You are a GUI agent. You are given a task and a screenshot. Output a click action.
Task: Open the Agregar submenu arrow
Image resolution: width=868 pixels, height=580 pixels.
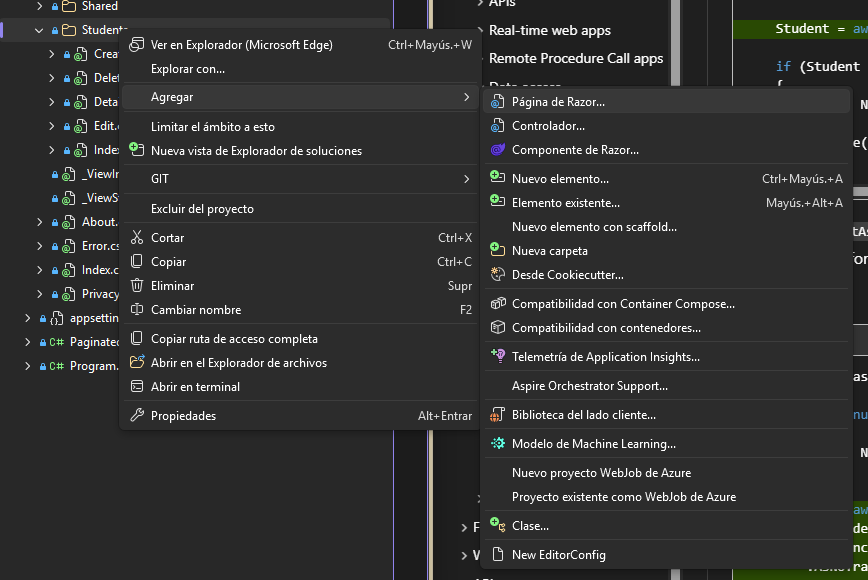pos(467,97)
